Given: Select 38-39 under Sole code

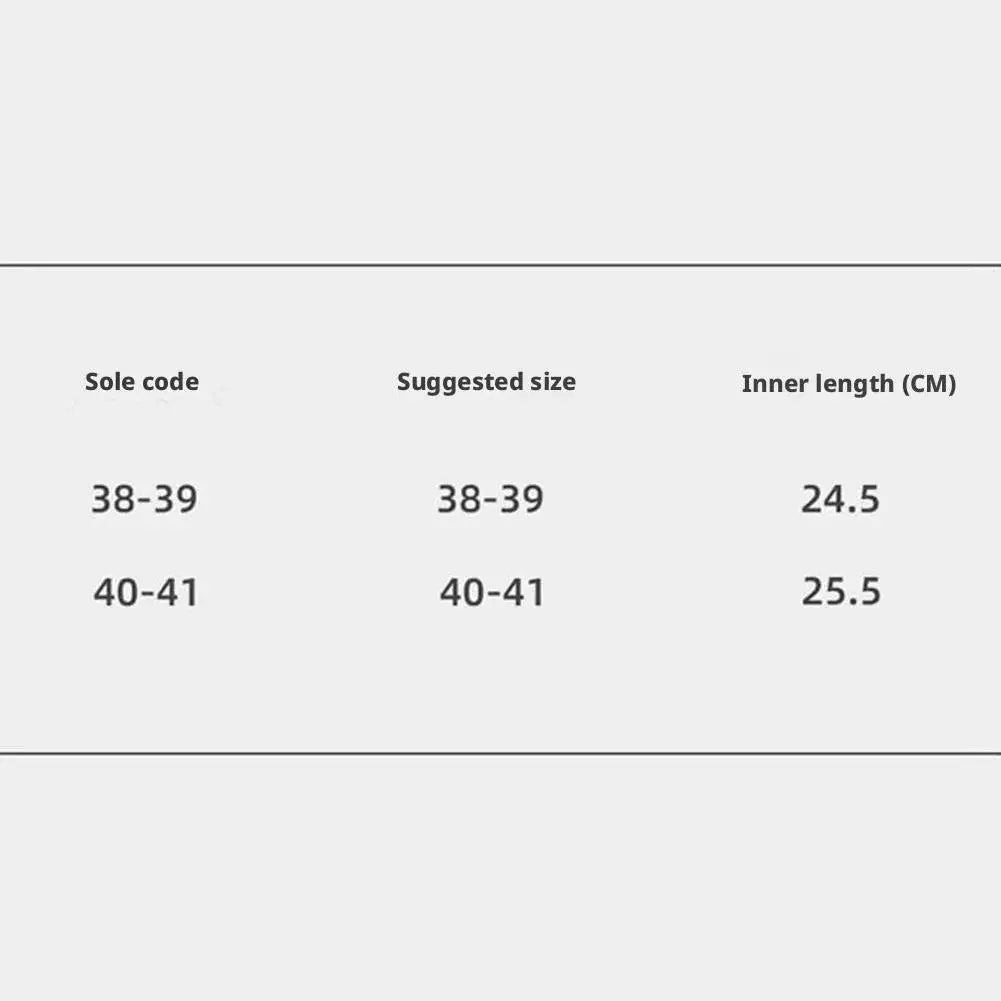Looking at the screenshot, I should (144, 498).
